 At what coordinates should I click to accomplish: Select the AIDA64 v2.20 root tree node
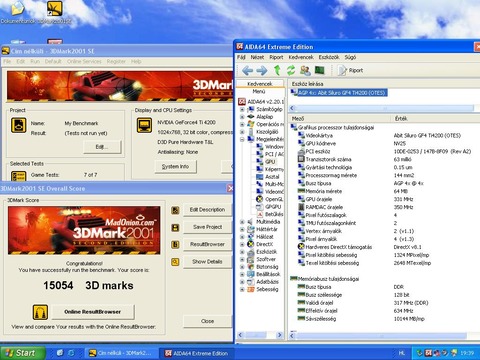(265, 102)
